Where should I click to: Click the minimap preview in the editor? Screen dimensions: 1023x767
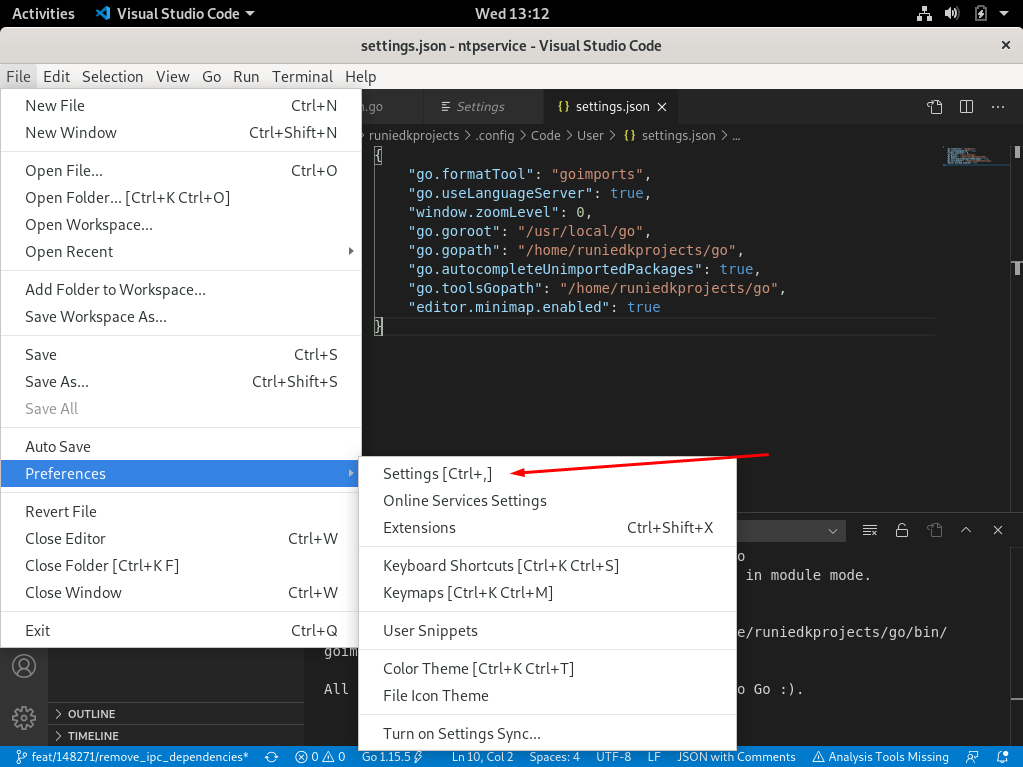coord(968,156)
